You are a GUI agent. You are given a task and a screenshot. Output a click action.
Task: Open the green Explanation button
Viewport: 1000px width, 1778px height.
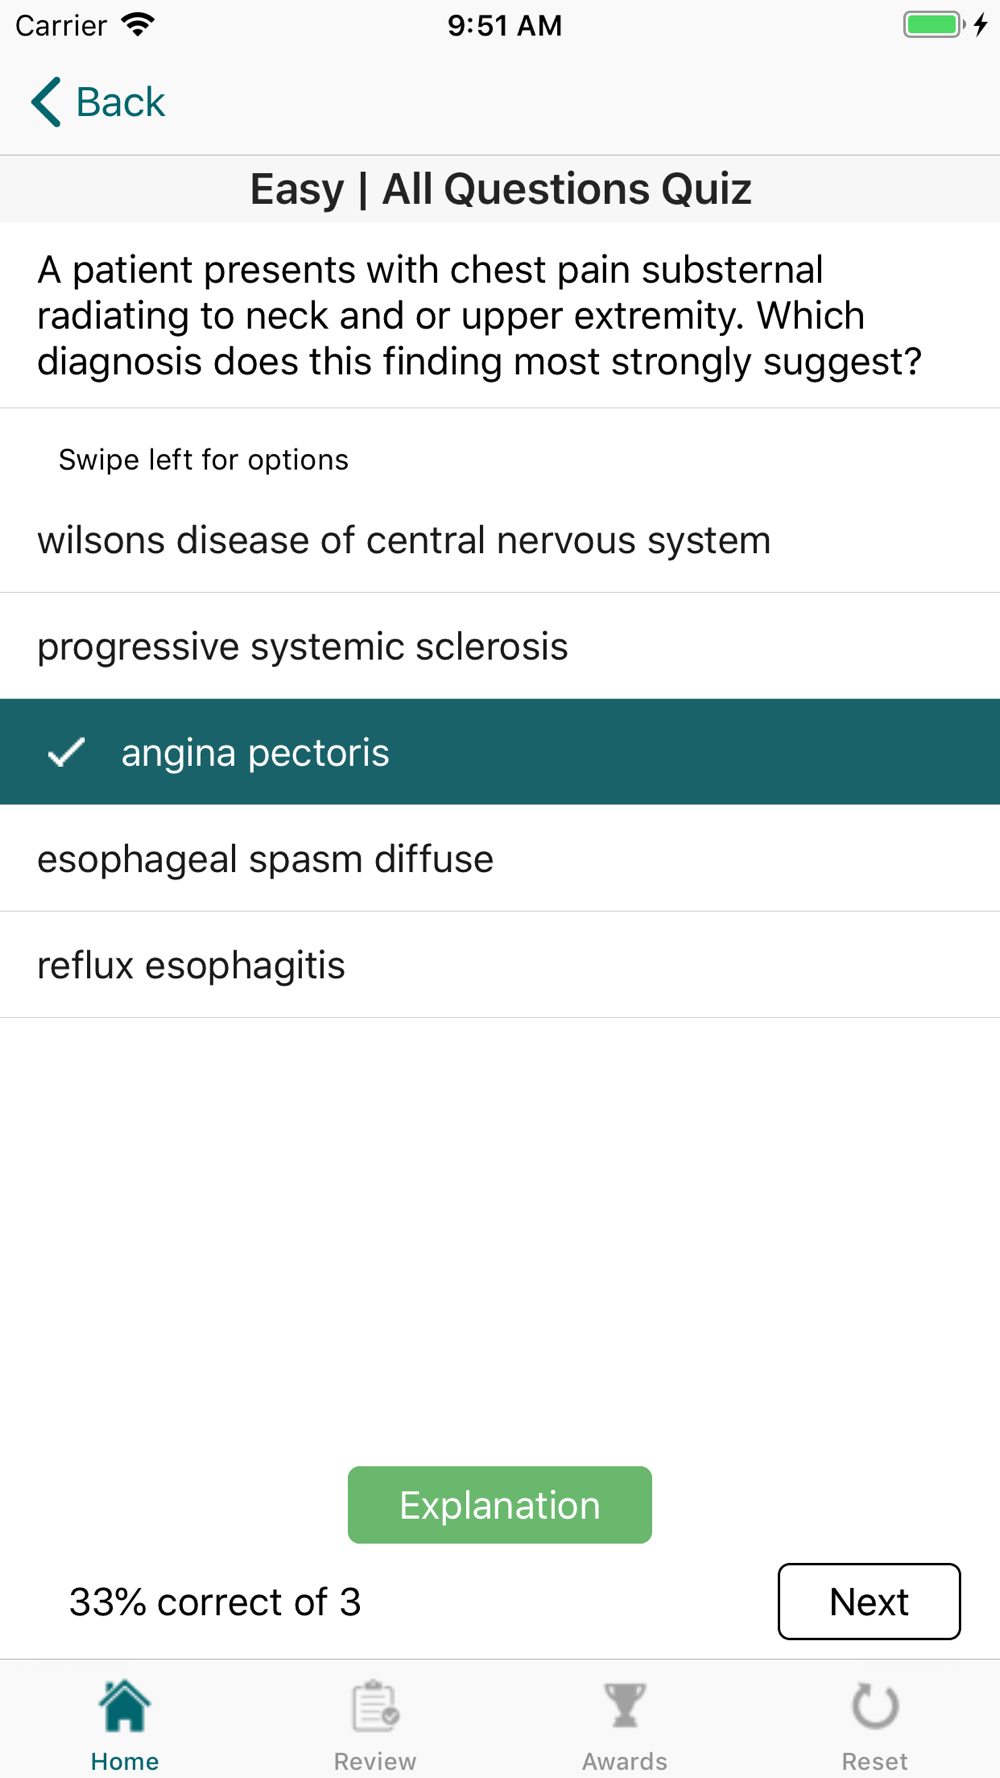(500, 1505)
